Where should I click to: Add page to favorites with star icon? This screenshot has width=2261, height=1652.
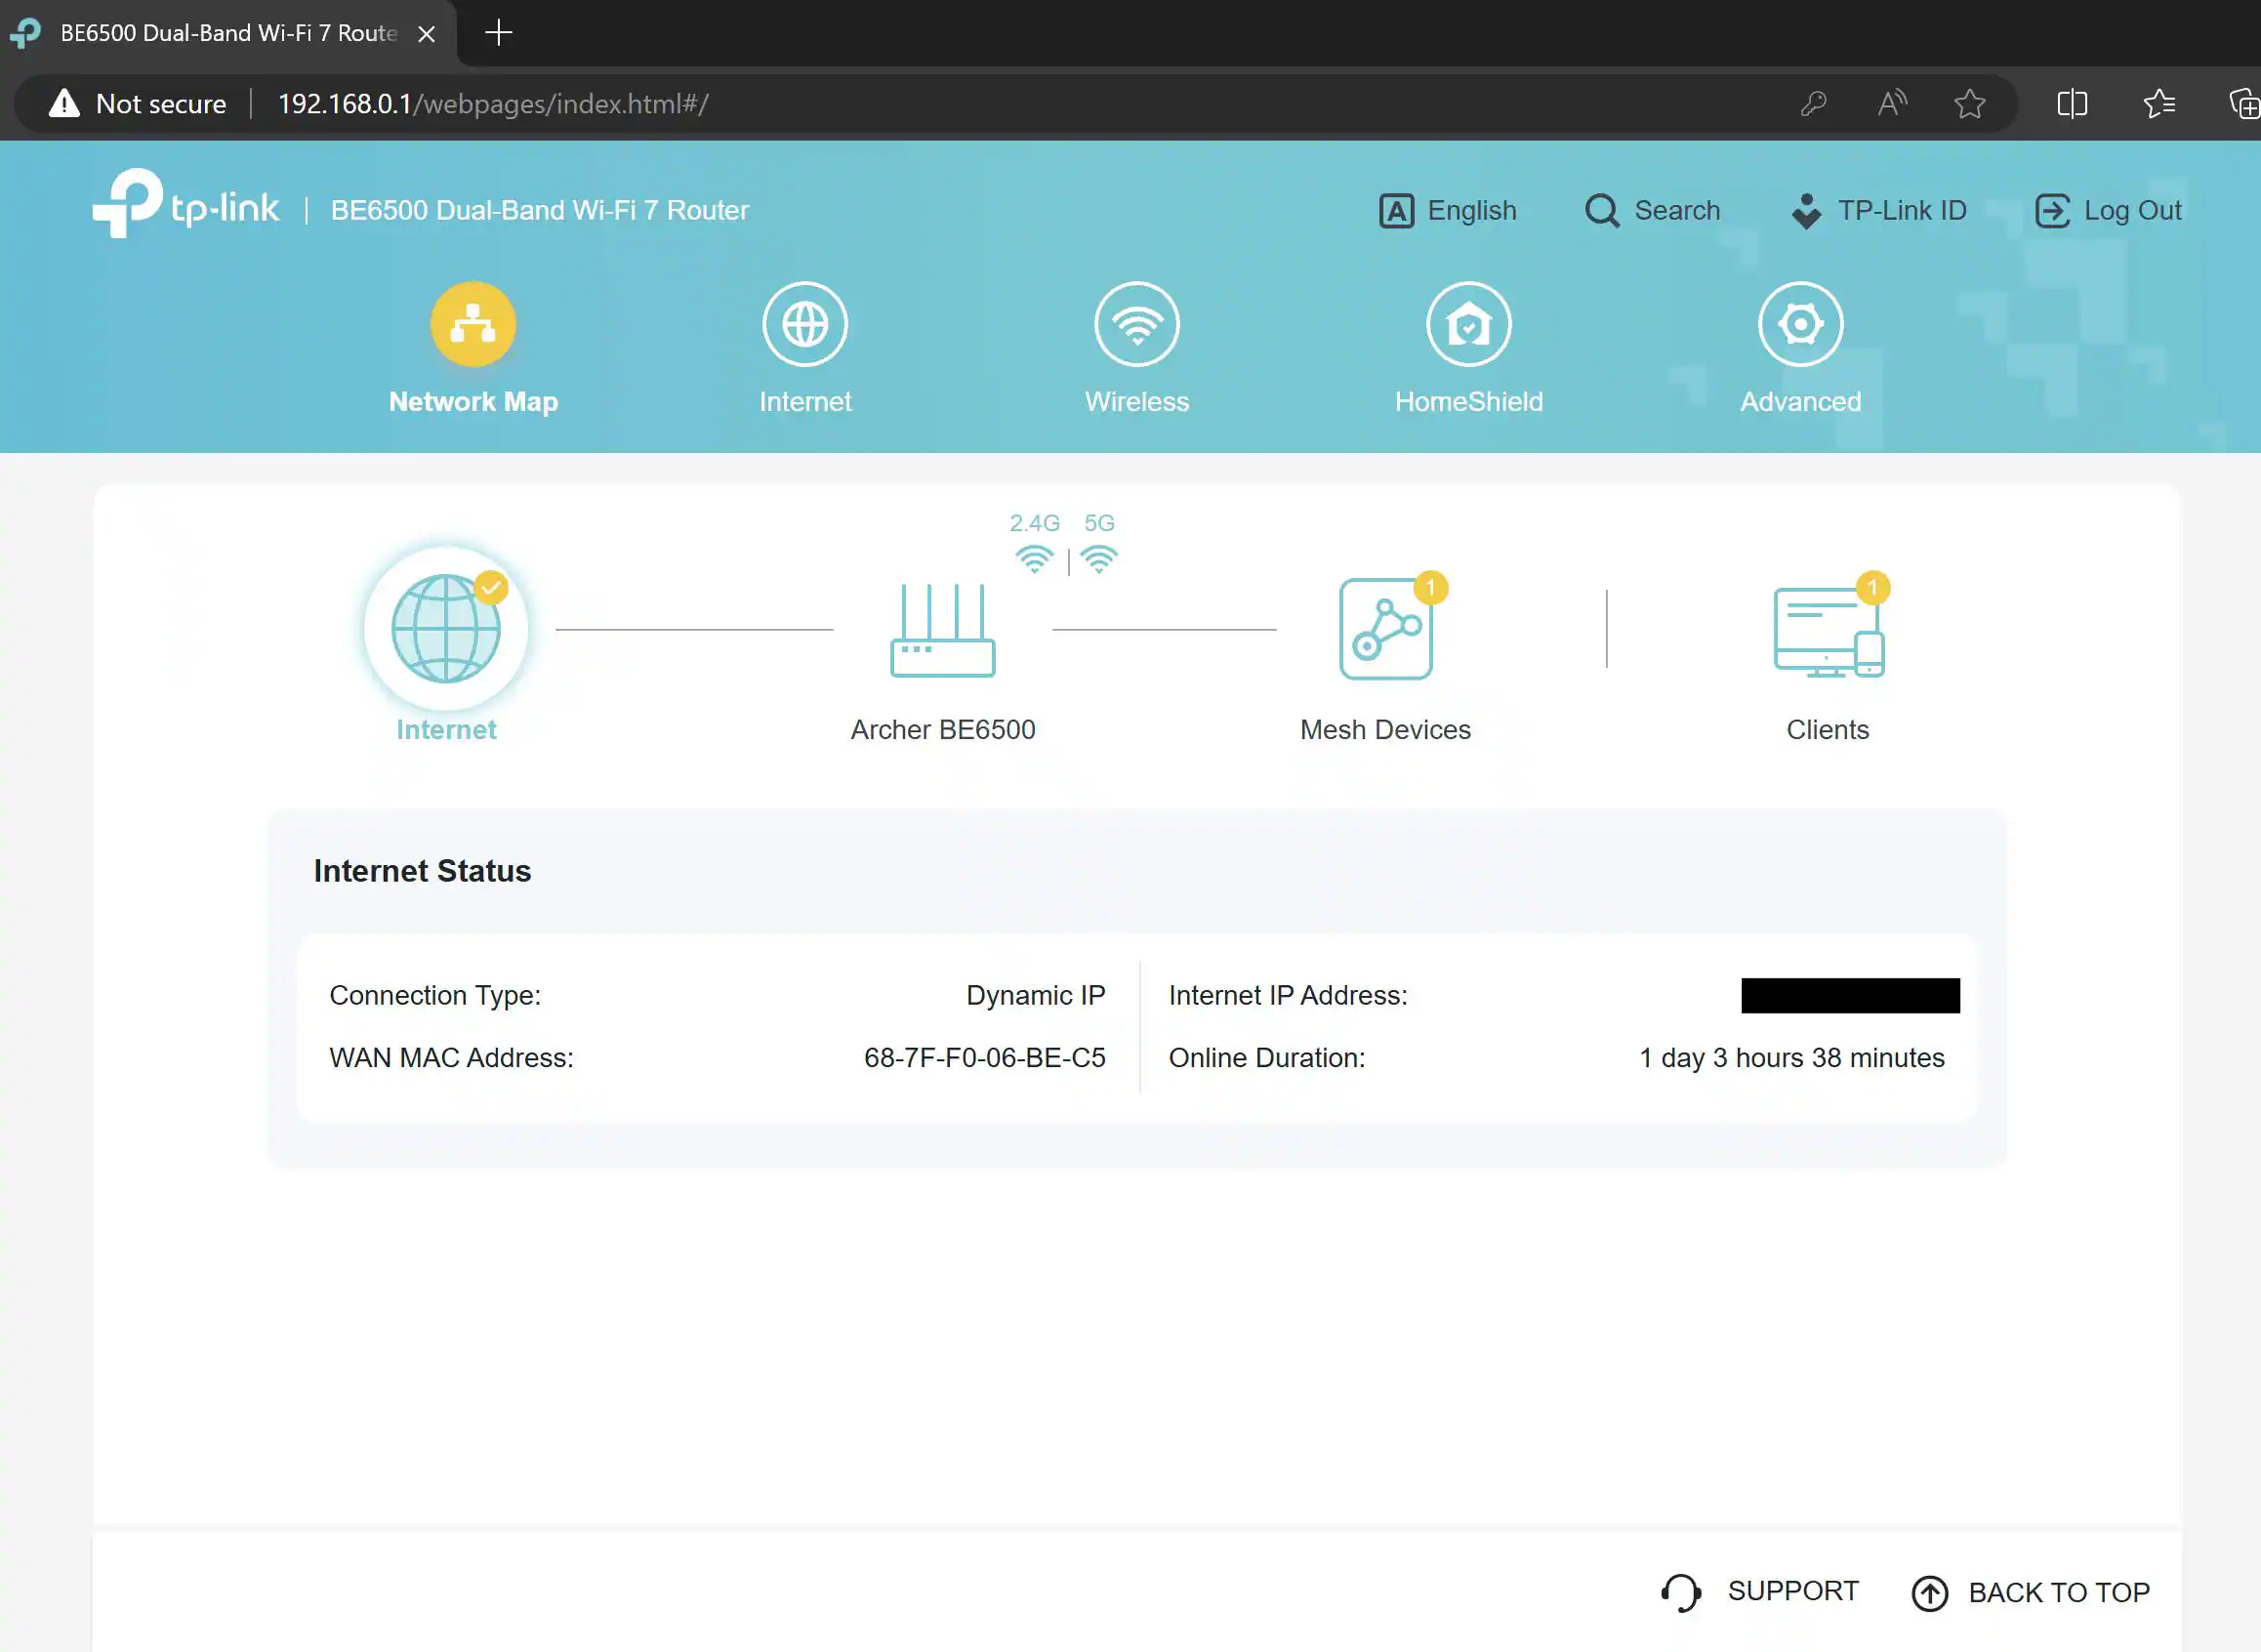click(x=1969, y=104)
